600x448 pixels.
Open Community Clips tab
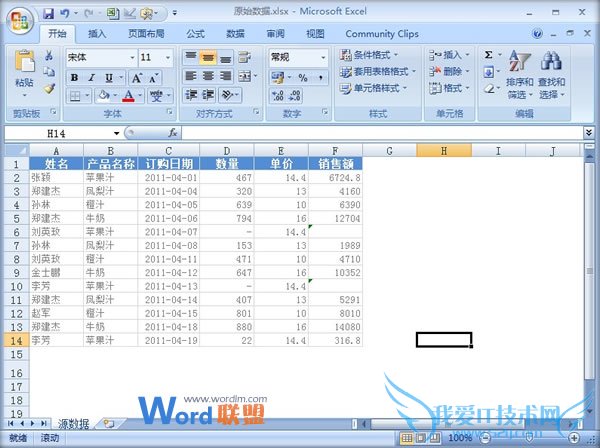pos(382,34)
